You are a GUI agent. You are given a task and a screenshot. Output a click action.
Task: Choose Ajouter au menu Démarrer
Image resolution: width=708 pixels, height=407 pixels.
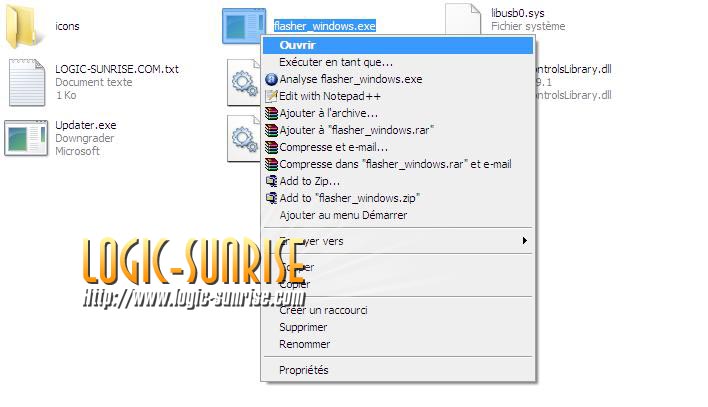[398, 215]
